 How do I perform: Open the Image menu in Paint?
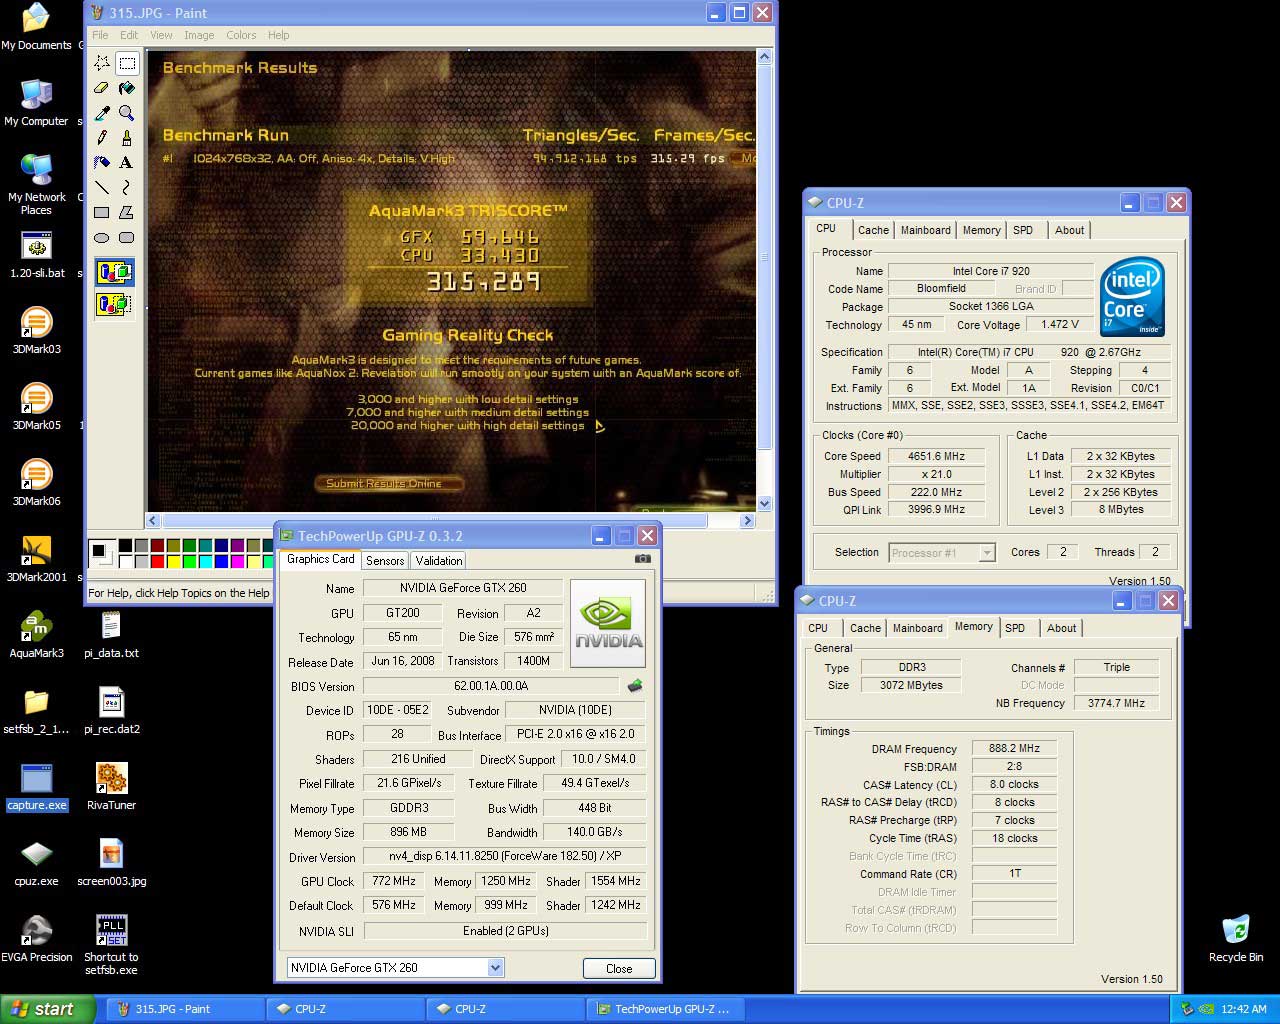point(199,35)
